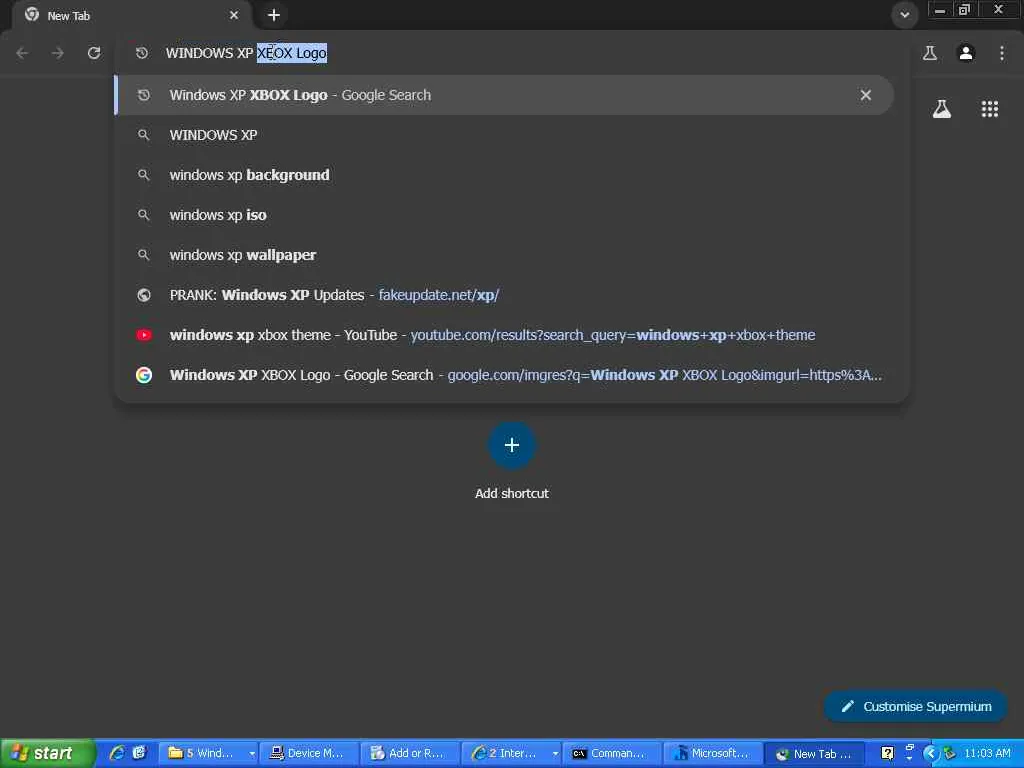
Task: Click search icon beside WINDOWS XP suggestion
Action: pos(144,135)
